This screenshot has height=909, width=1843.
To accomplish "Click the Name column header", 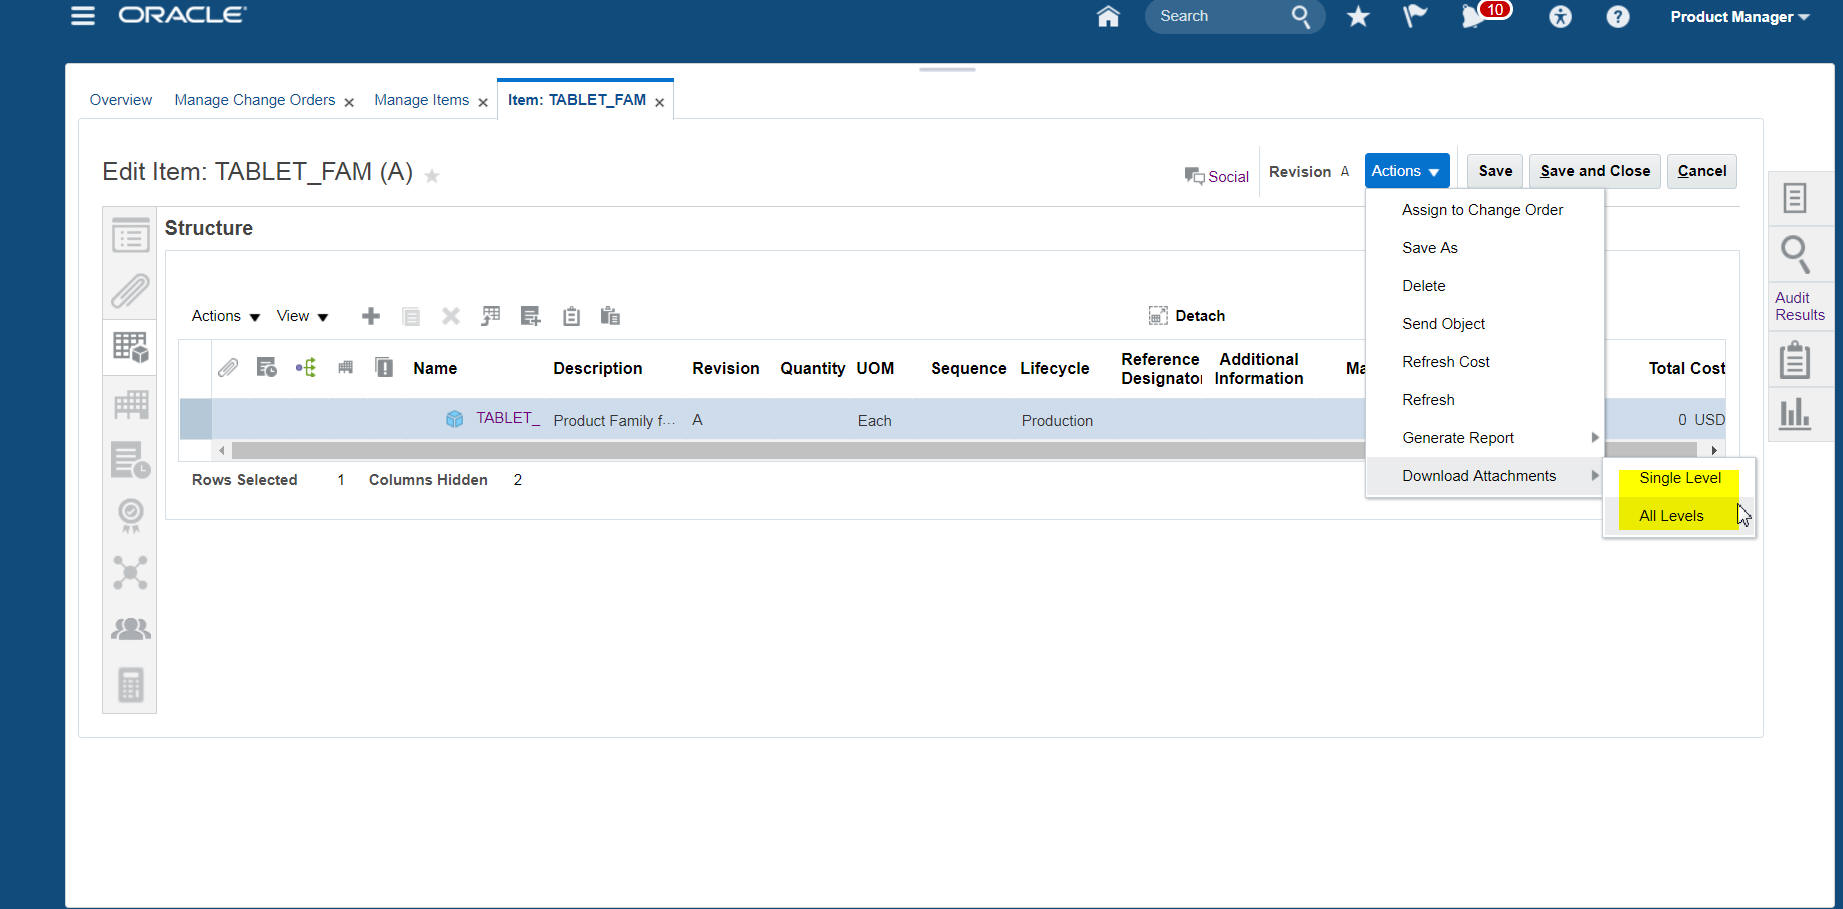I will (x=435, y=368).
